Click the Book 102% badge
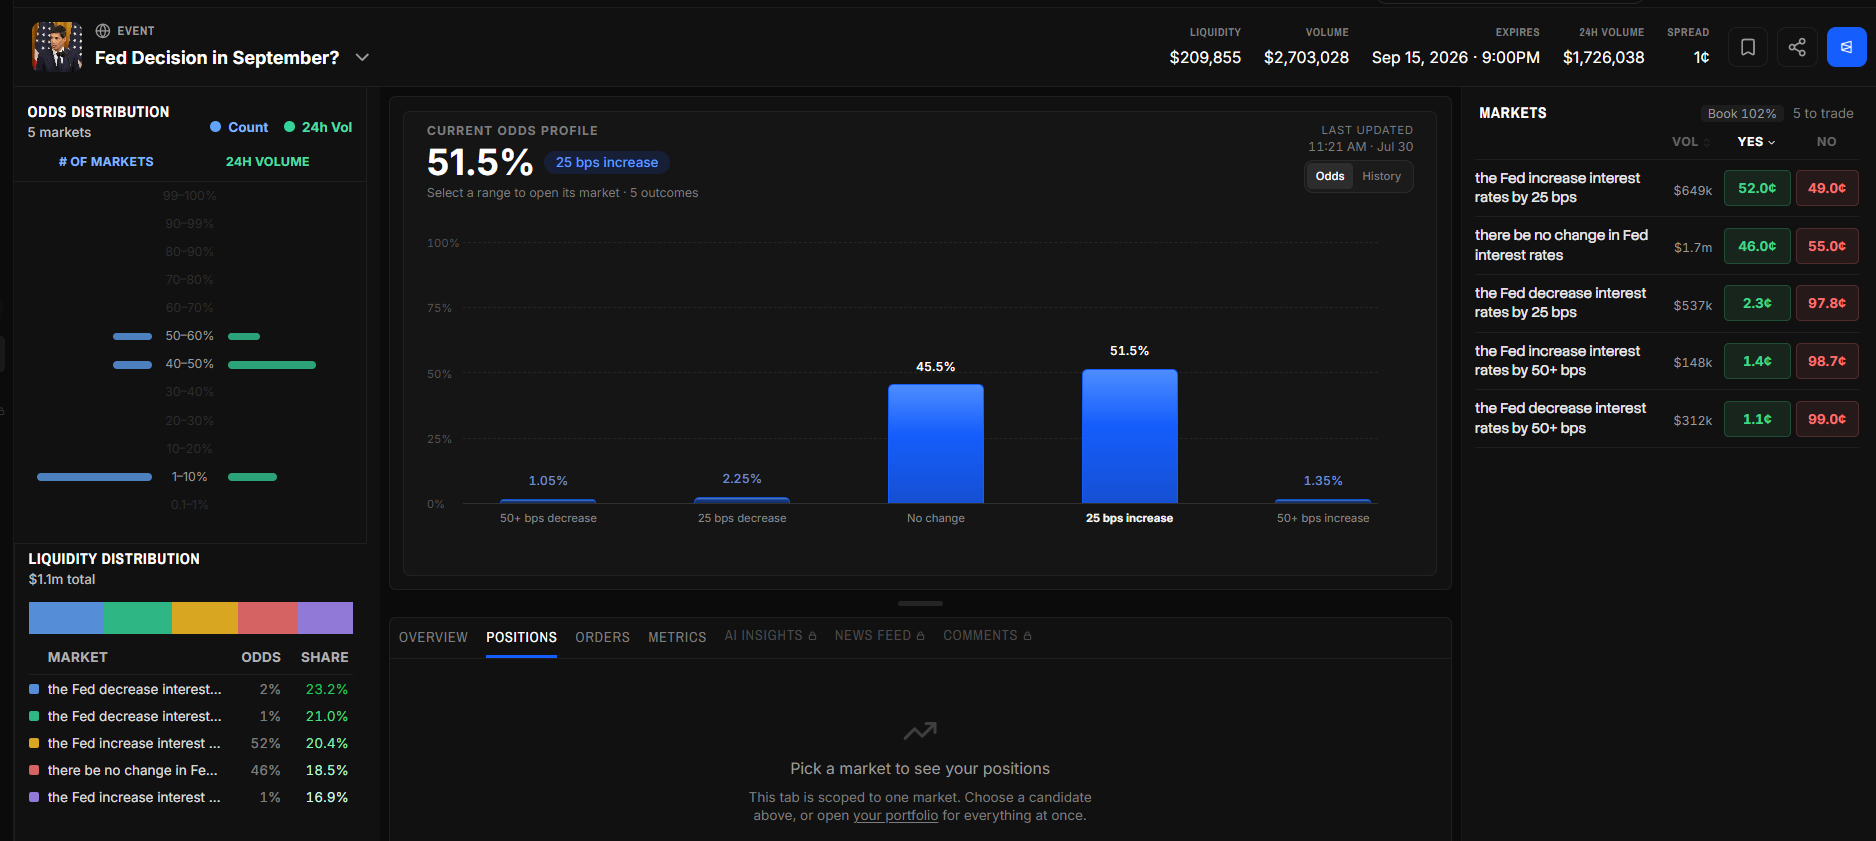This screenshot has height=841, width=1876. (x=1742, y=114)
